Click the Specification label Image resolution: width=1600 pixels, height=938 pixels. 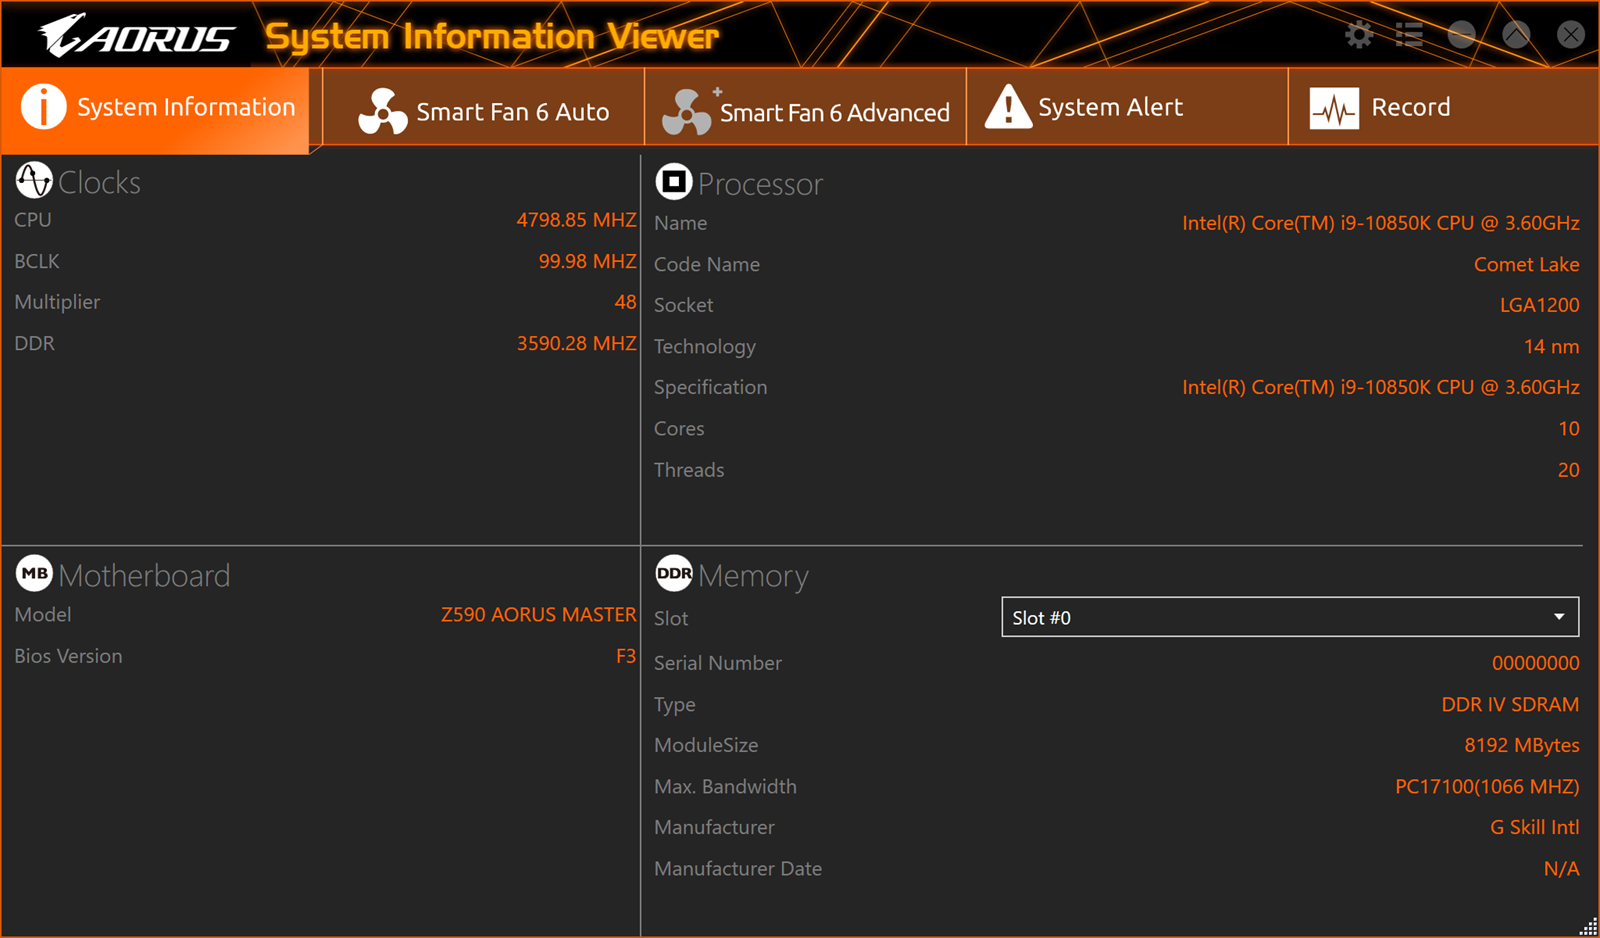pyautogui.click(x=710, y=387)
